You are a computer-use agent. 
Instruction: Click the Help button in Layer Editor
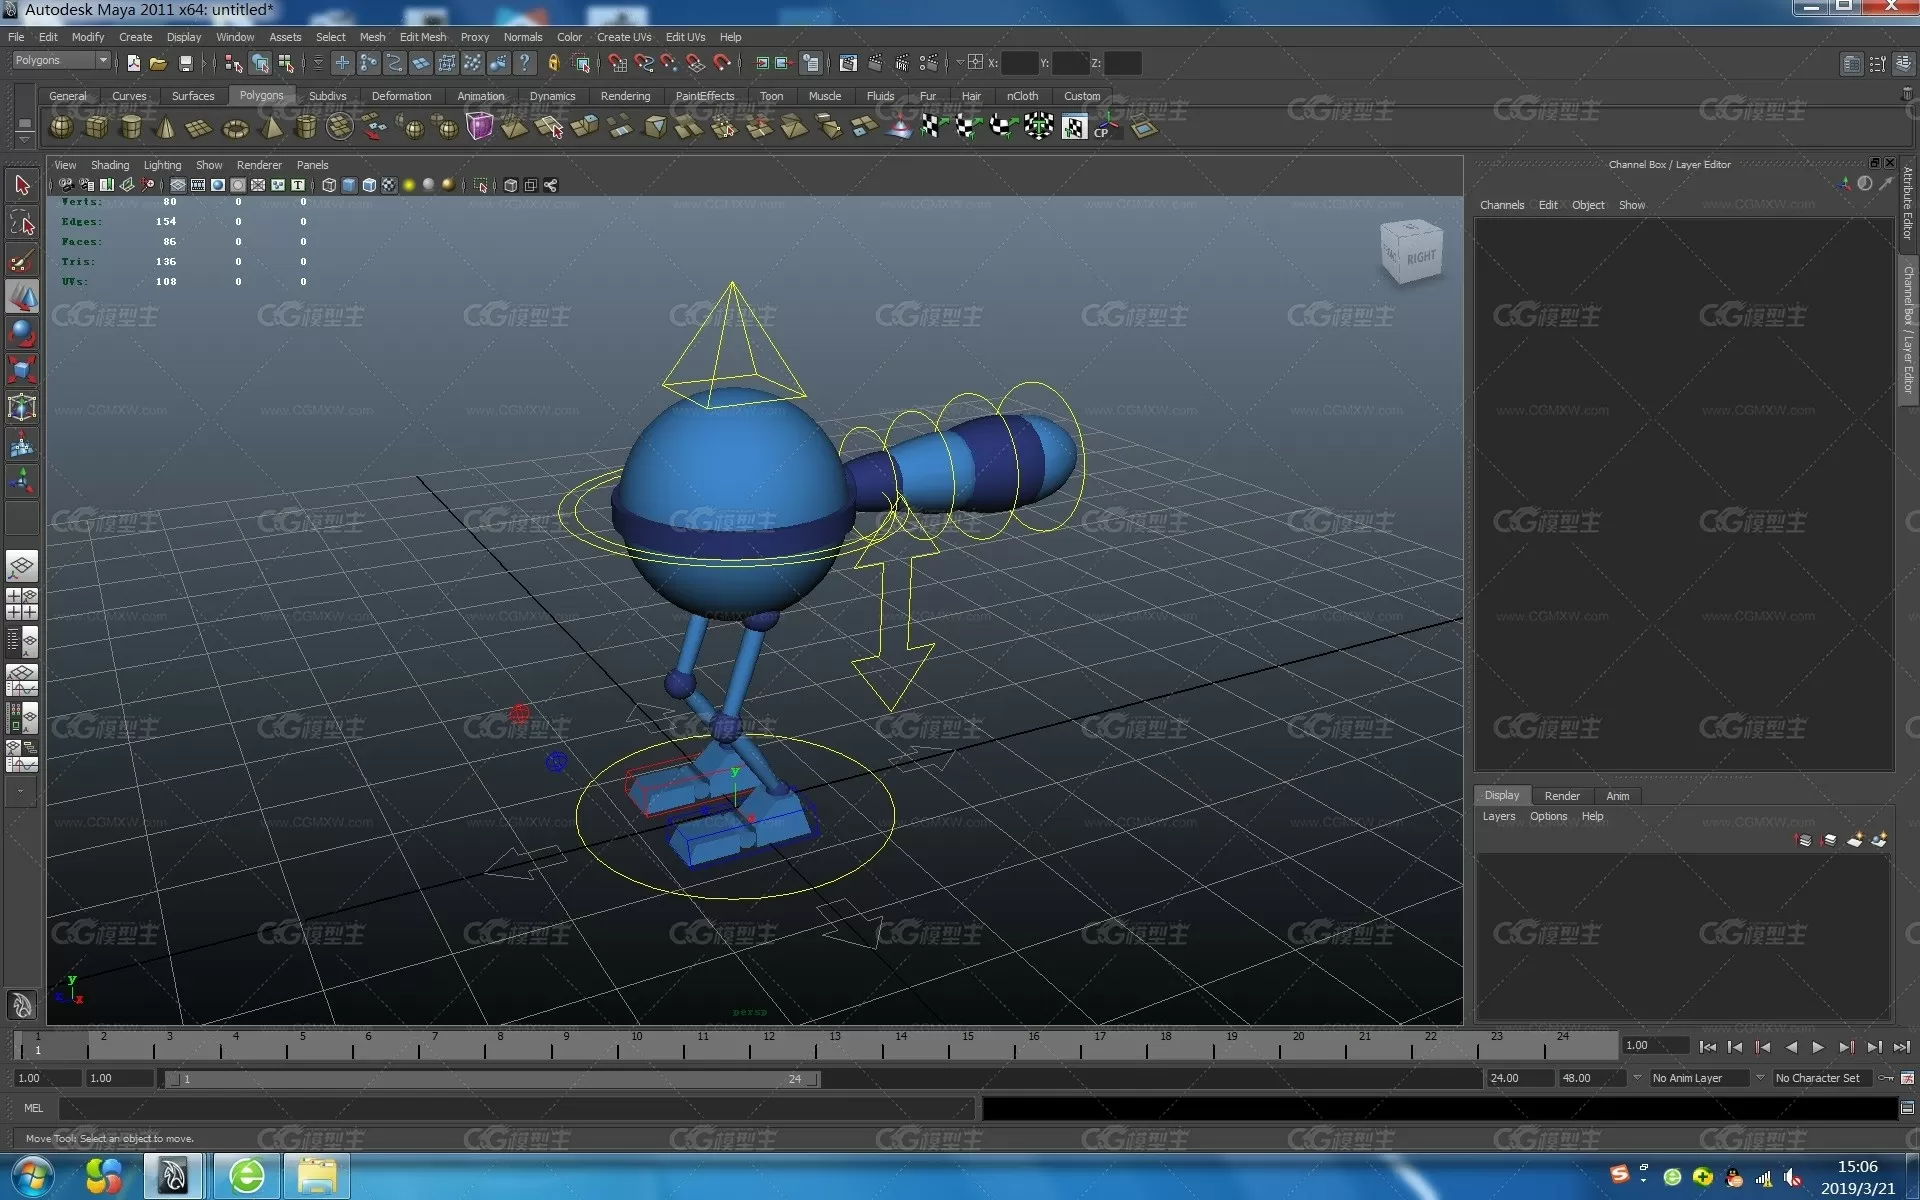(1594, 816)
